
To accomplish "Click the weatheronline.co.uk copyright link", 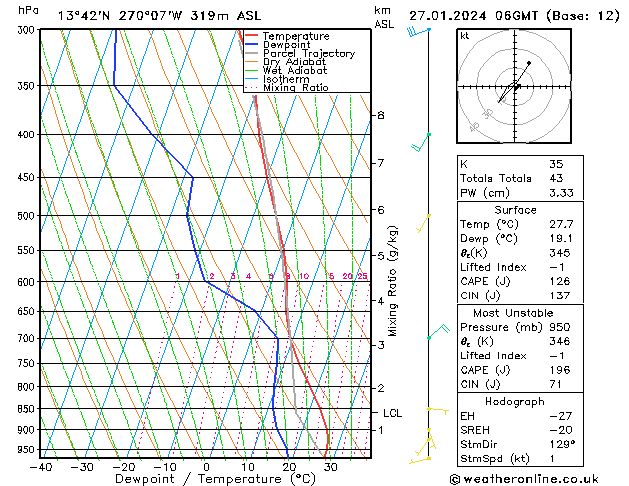I will (x=524, y=479).
